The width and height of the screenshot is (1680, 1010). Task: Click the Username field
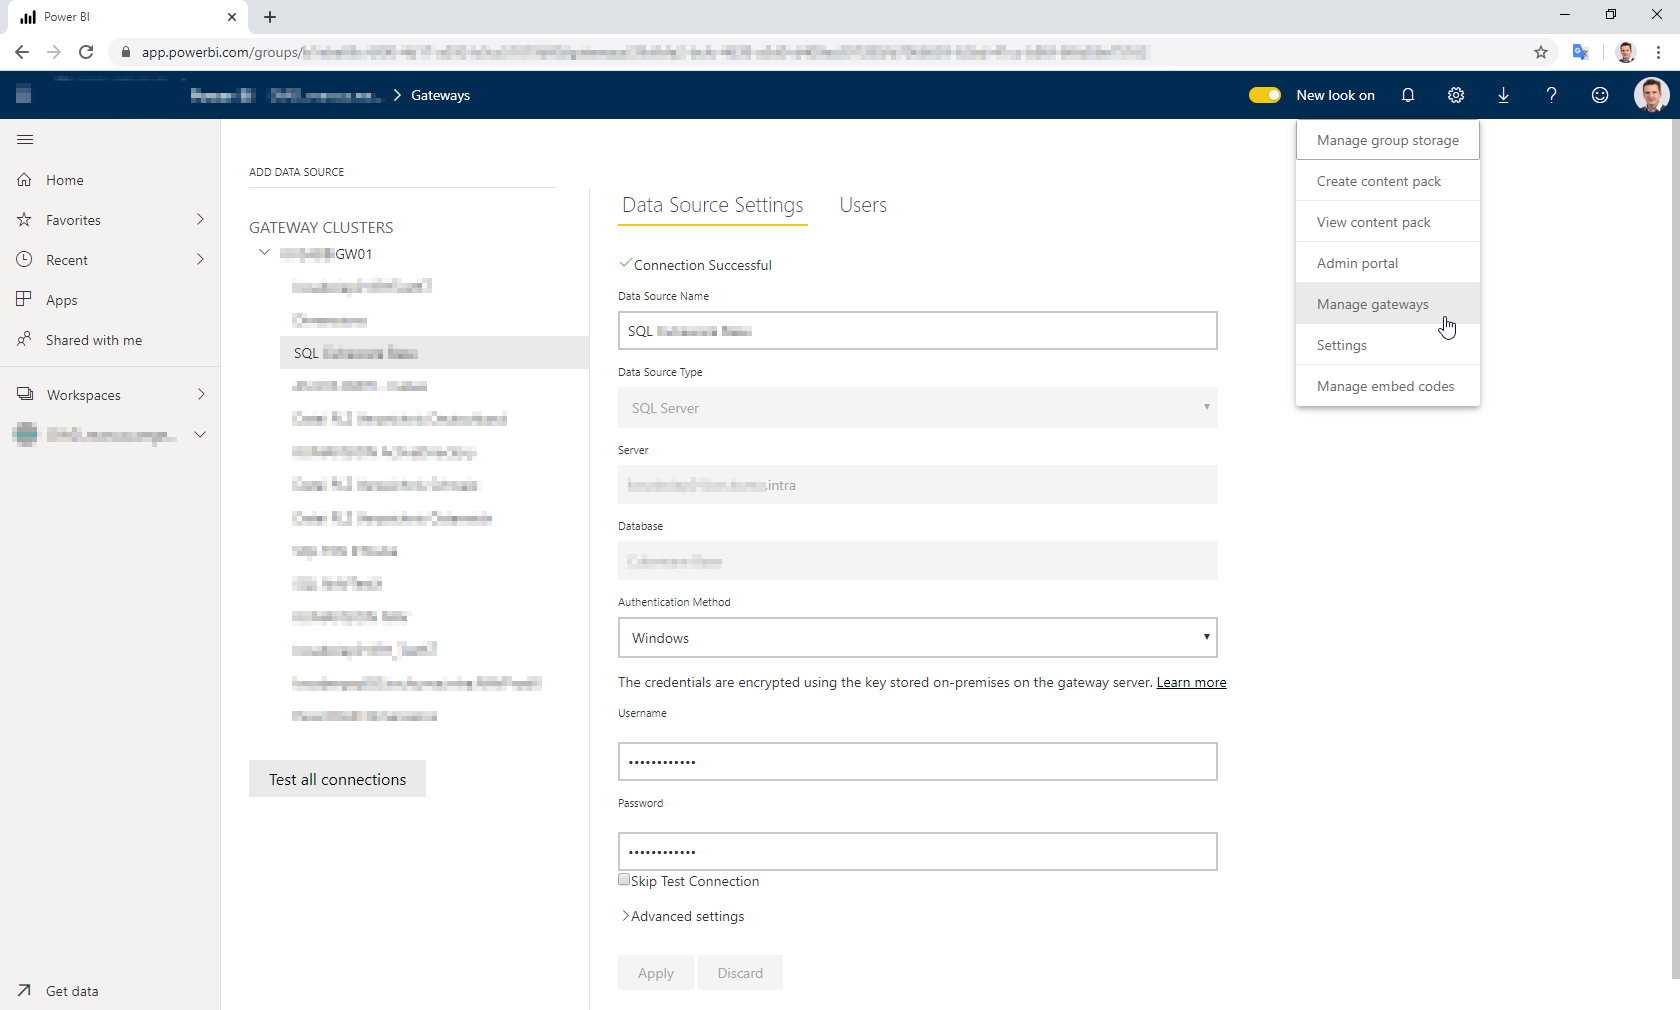click(x=918, y=761)
